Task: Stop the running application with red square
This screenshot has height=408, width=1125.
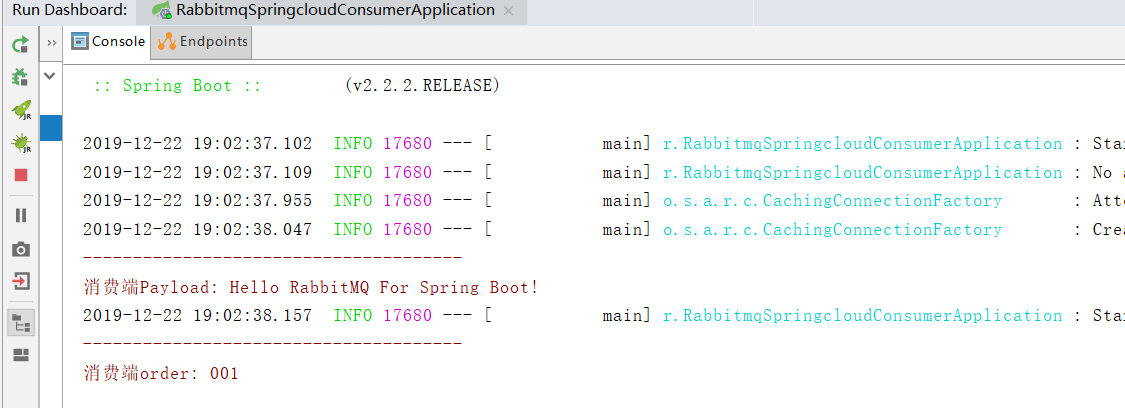Action: pos(21,175)
